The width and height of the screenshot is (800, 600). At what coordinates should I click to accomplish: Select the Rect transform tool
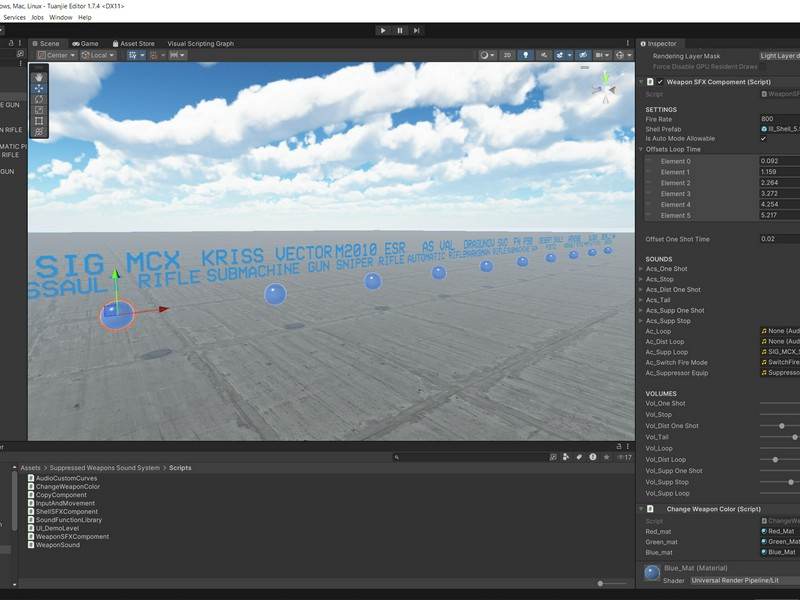click(x=39, y=121)
